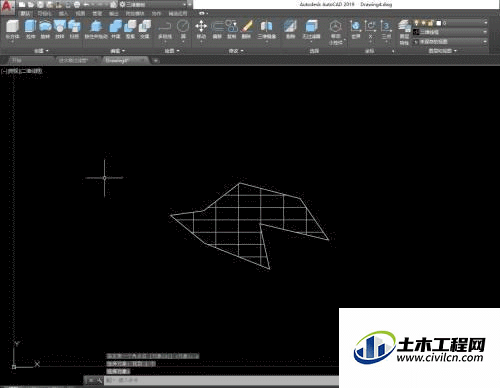
Task: Switch to the 管理 (Manage) ribbon tab
Action: point(97,13)
